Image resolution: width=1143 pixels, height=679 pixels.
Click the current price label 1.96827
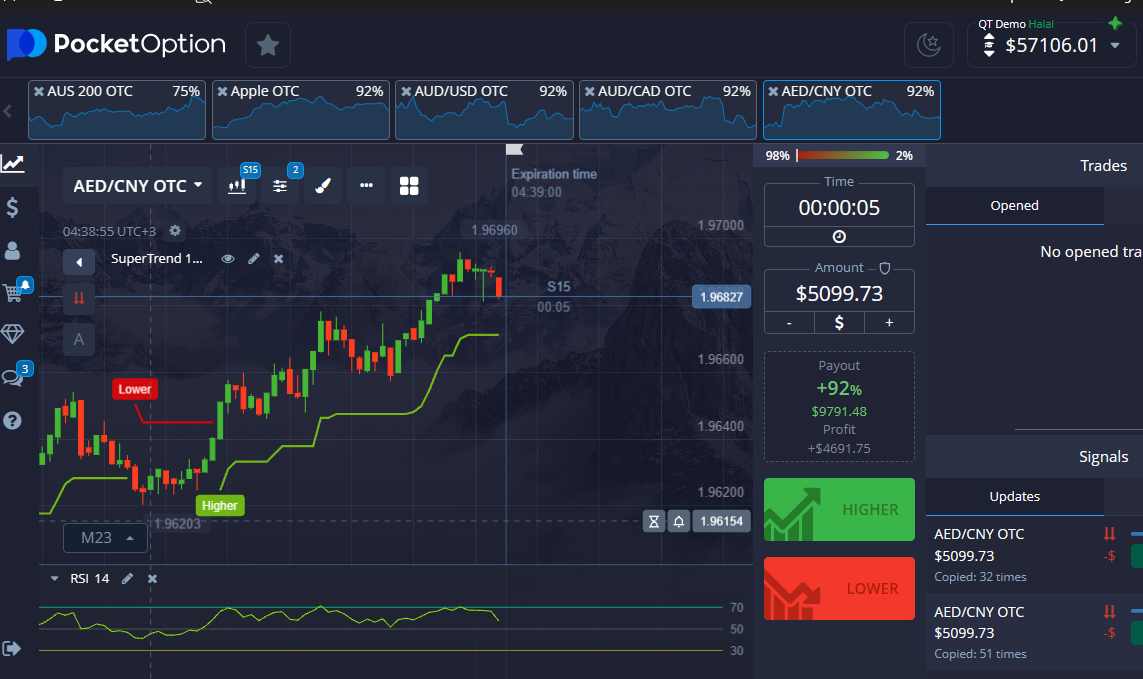tap(722, 297)
